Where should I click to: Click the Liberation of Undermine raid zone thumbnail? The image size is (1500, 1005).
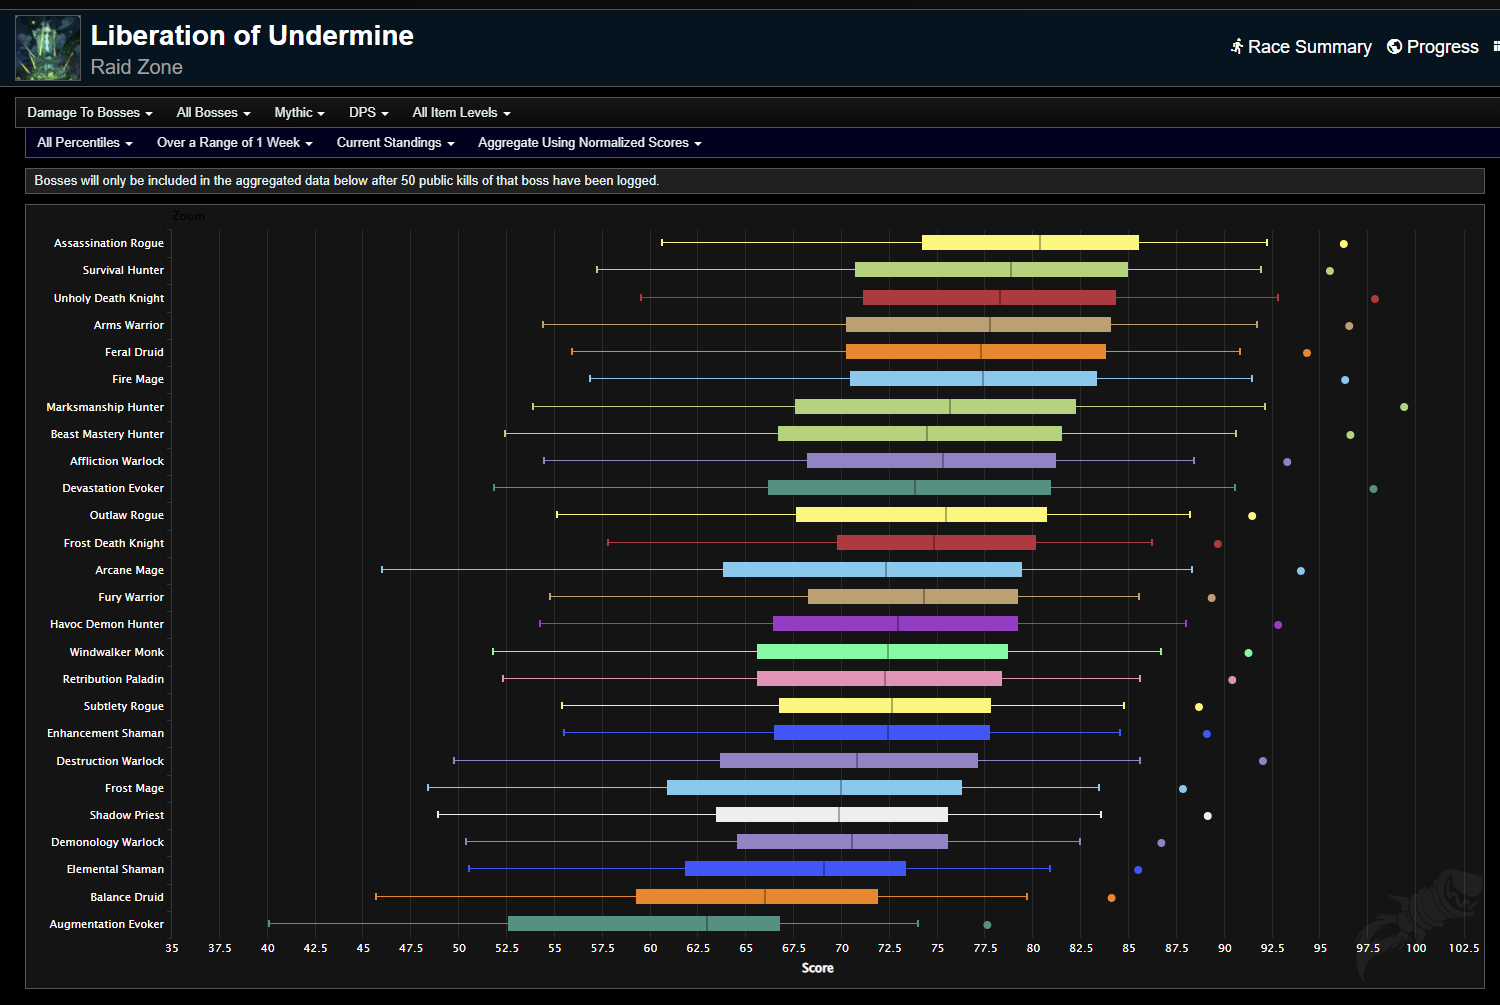tap(48, 48)
